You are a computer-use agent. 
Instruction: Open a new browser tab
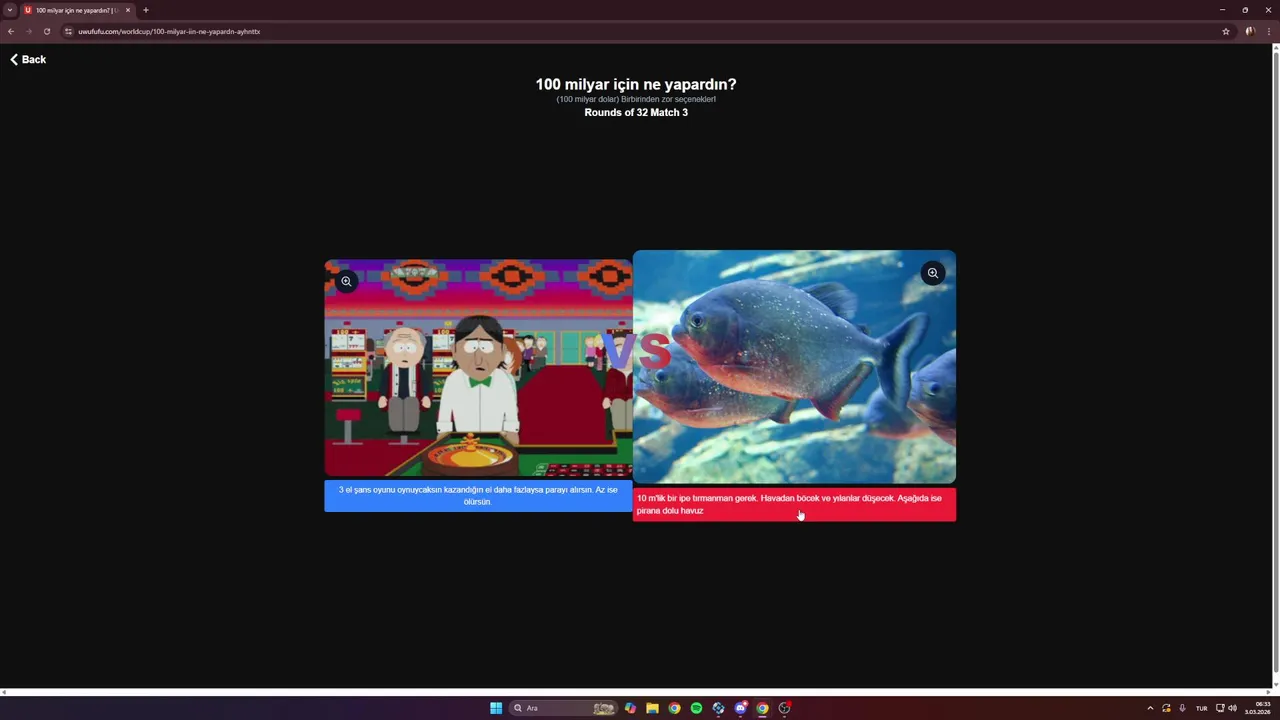(146, 10)
